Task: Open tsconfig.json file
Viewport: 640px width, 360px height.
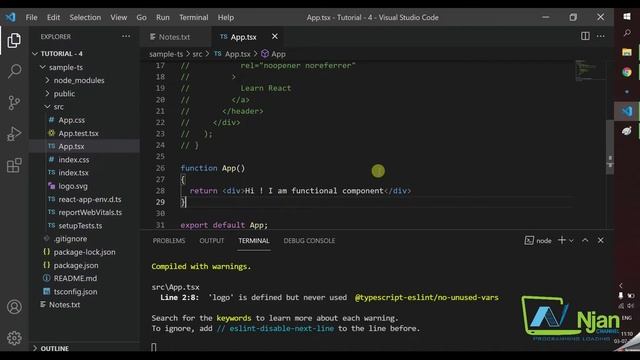Action: [75, 291]
